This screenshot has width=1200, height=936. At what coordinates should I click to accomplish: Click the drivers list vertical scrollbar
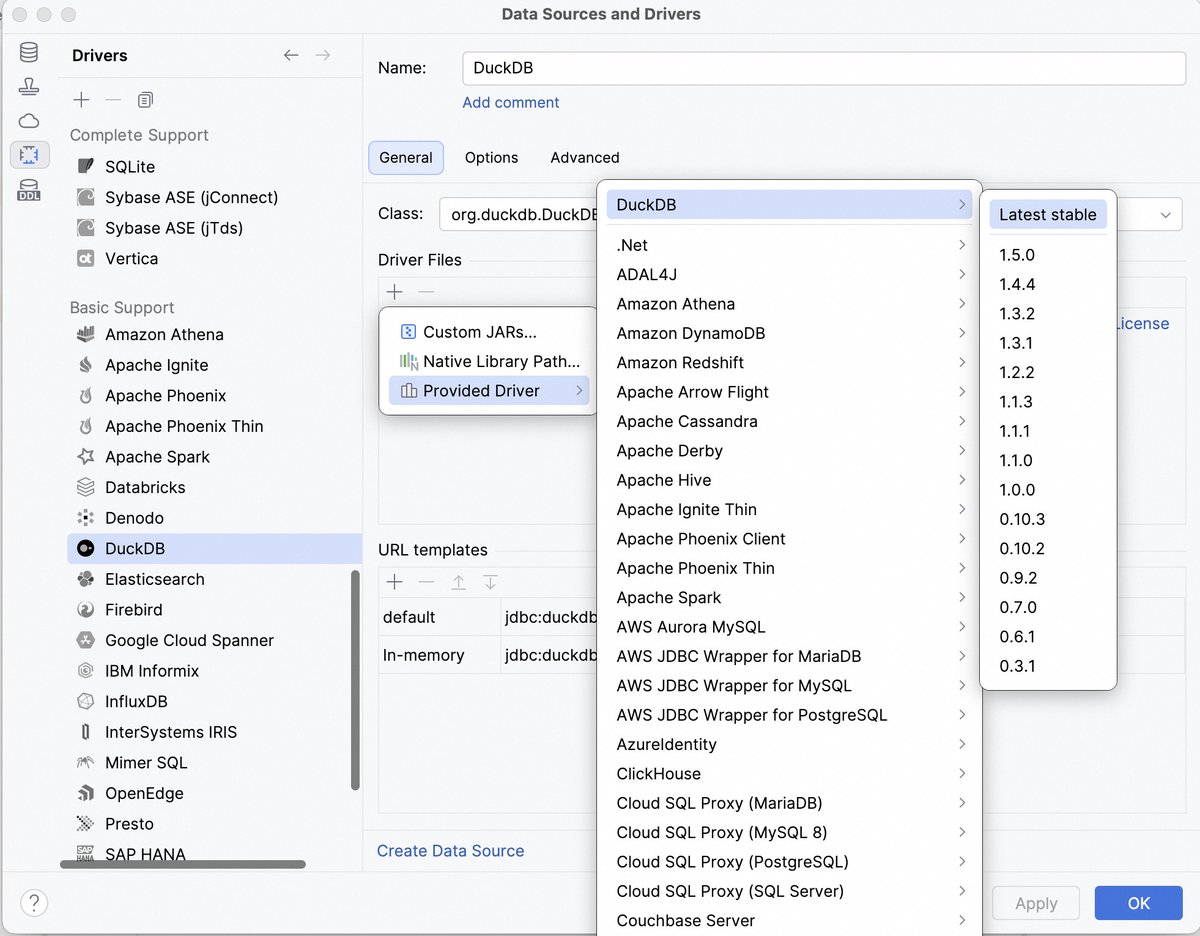[355, 680]
